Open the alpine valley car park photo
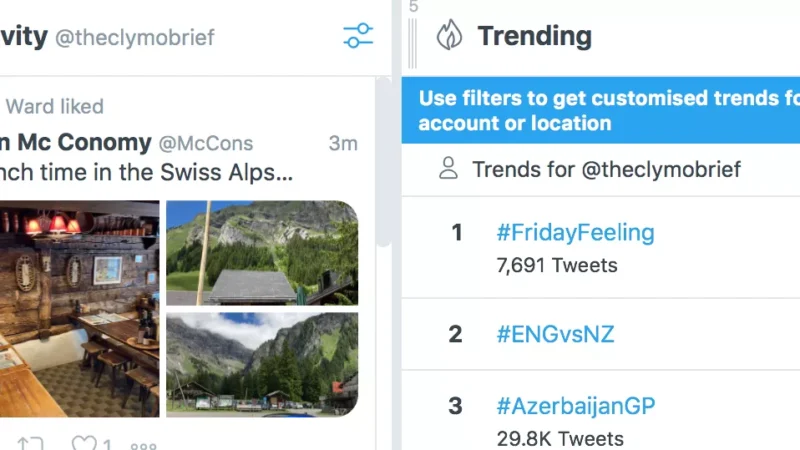 261,364
